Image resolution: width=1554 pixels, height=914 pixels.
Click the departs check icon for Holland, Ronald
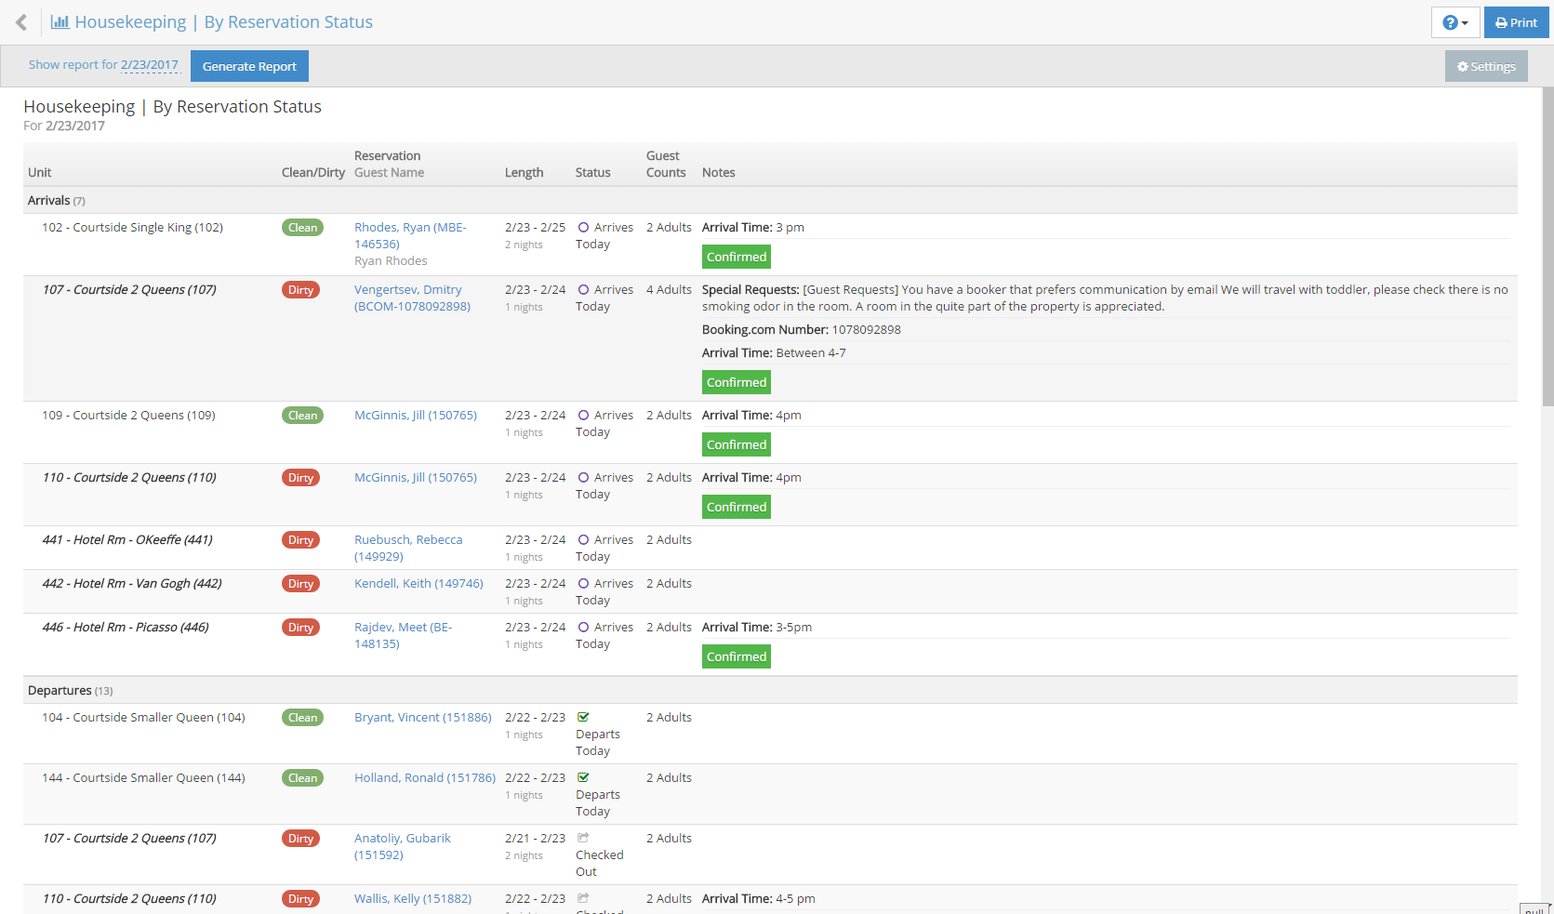pyautogui.click(x=583, y=778)
